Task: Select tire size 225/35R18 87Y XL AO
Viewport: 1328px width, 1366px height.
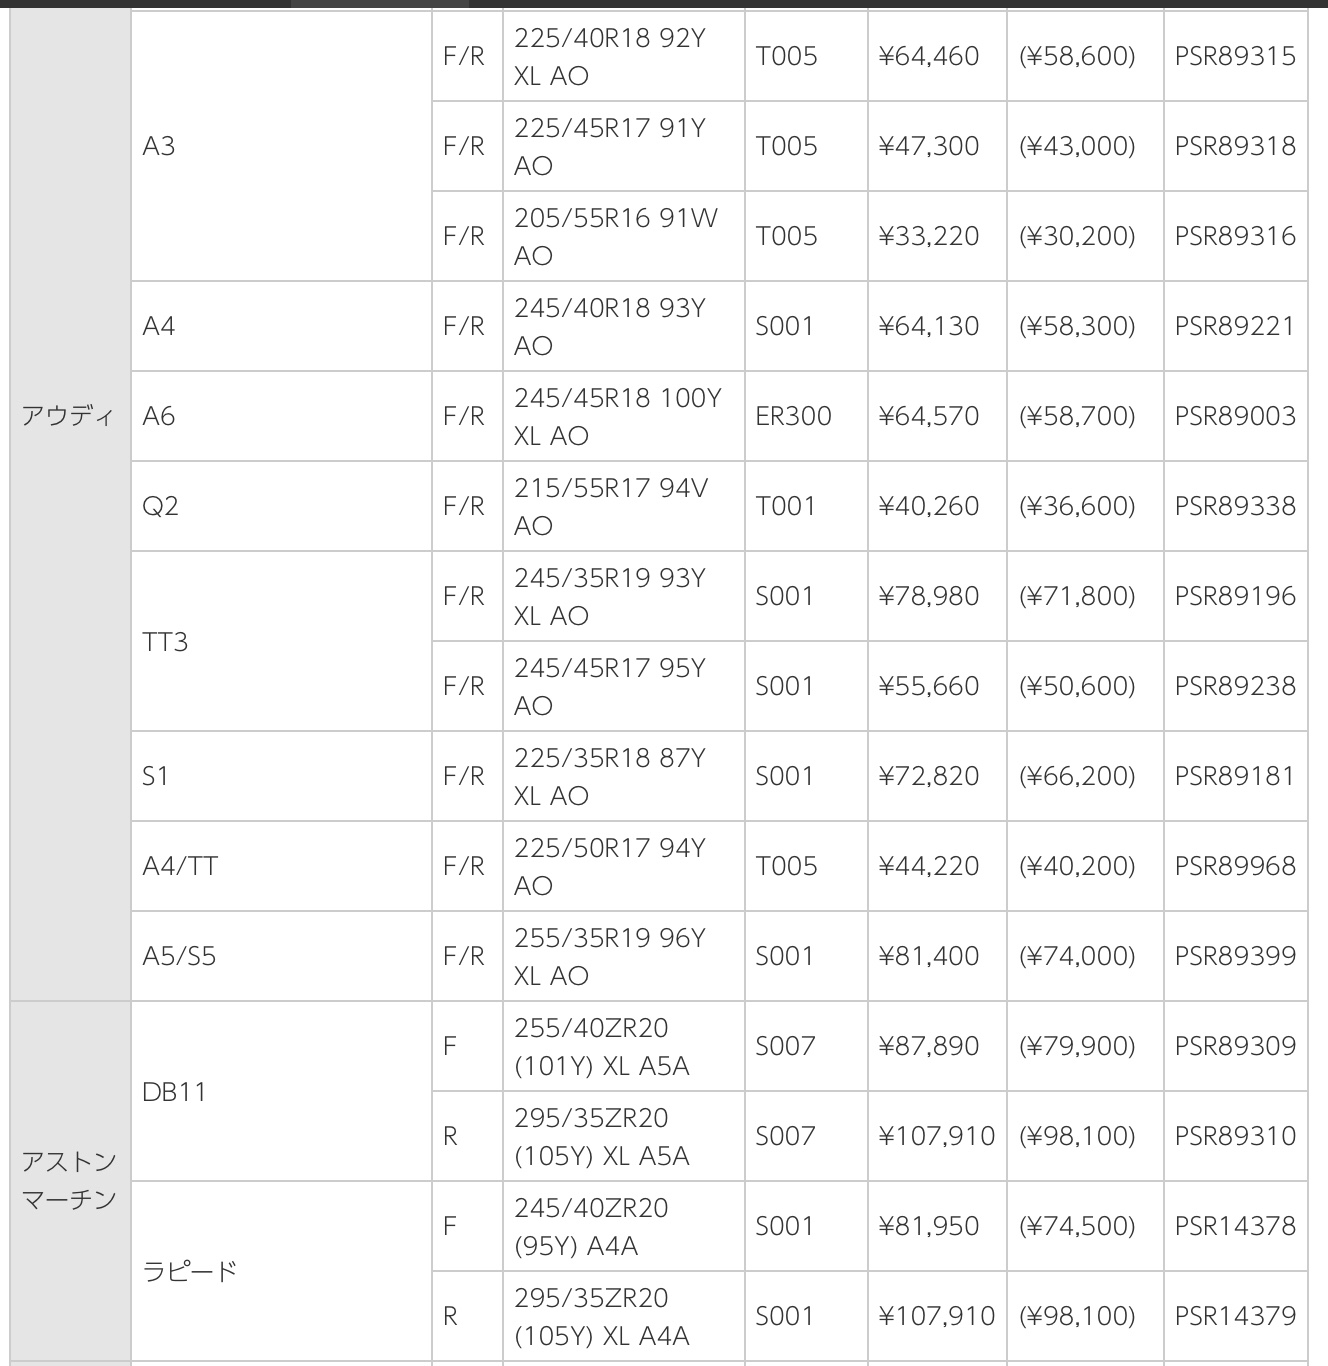Action: tap(610, 776)
